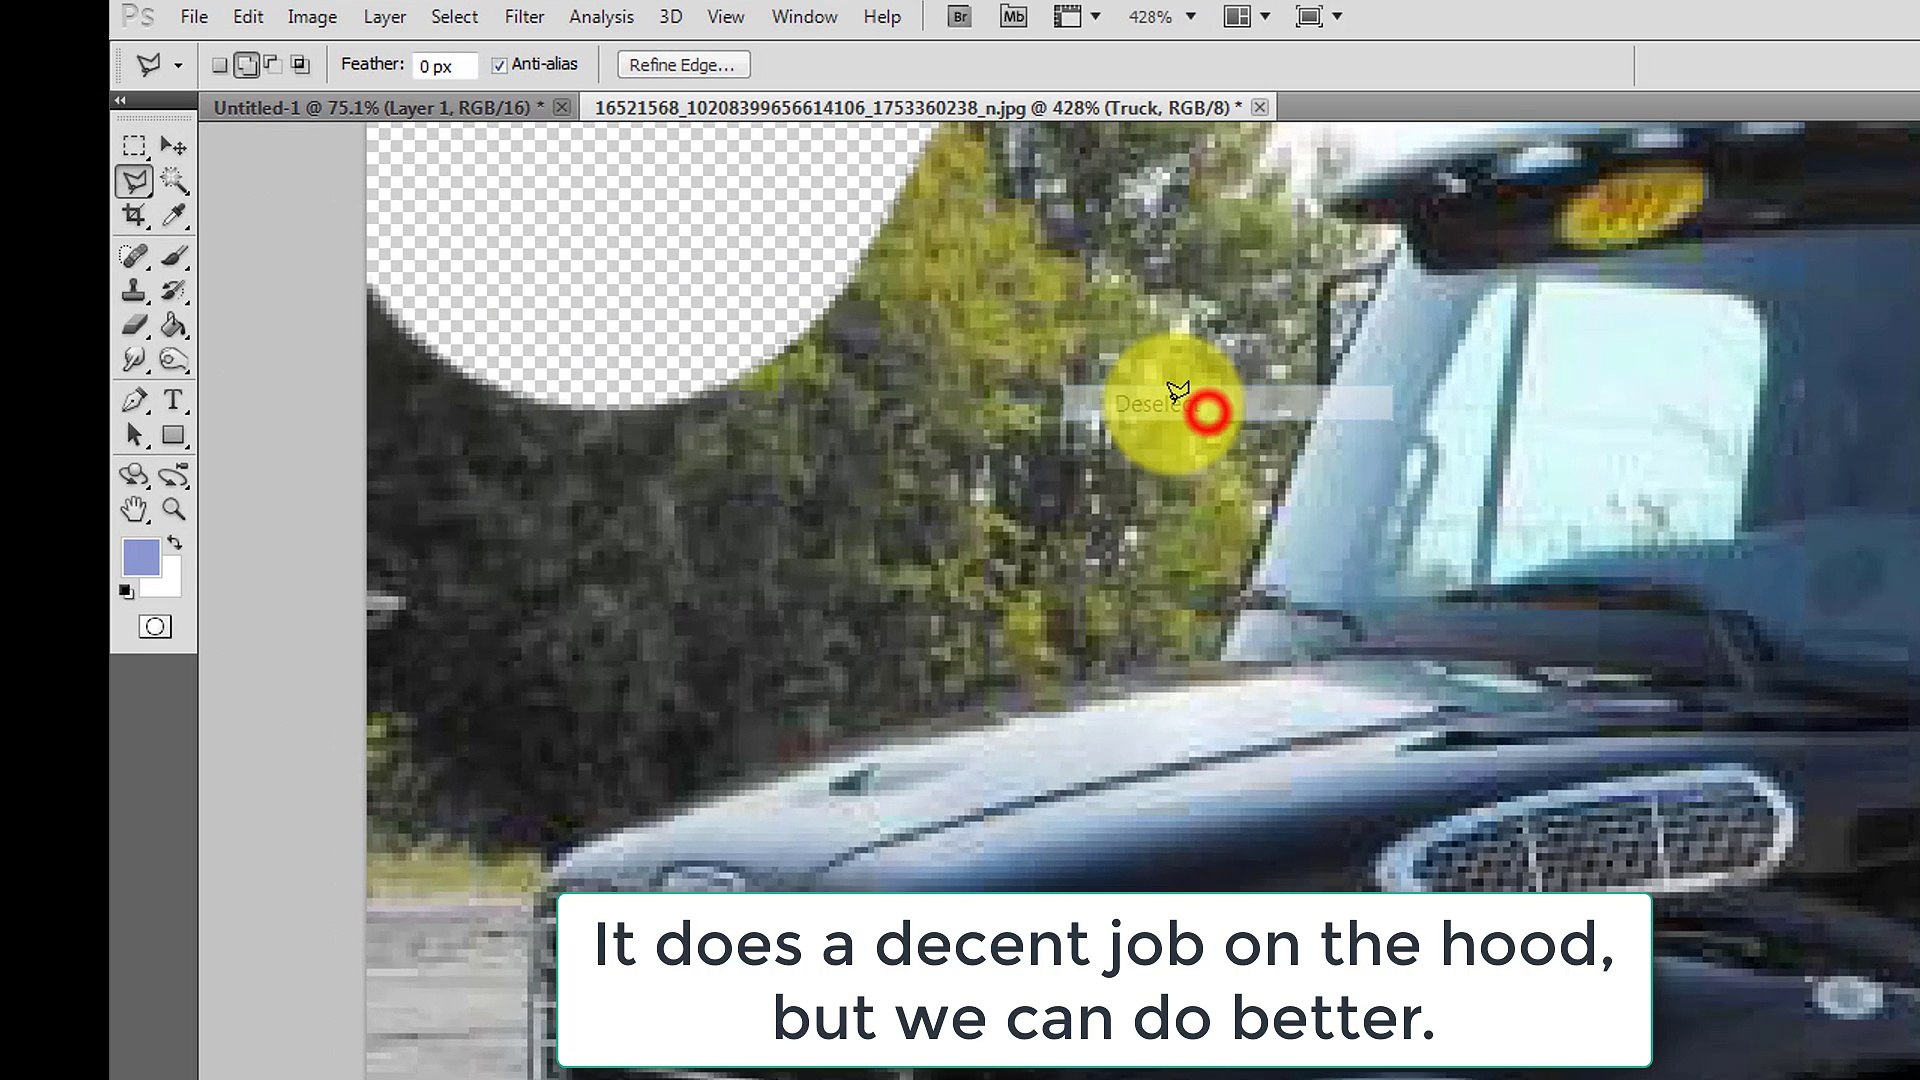
Task: Click the Refine Edge button
Action: (x=682, y=65)
